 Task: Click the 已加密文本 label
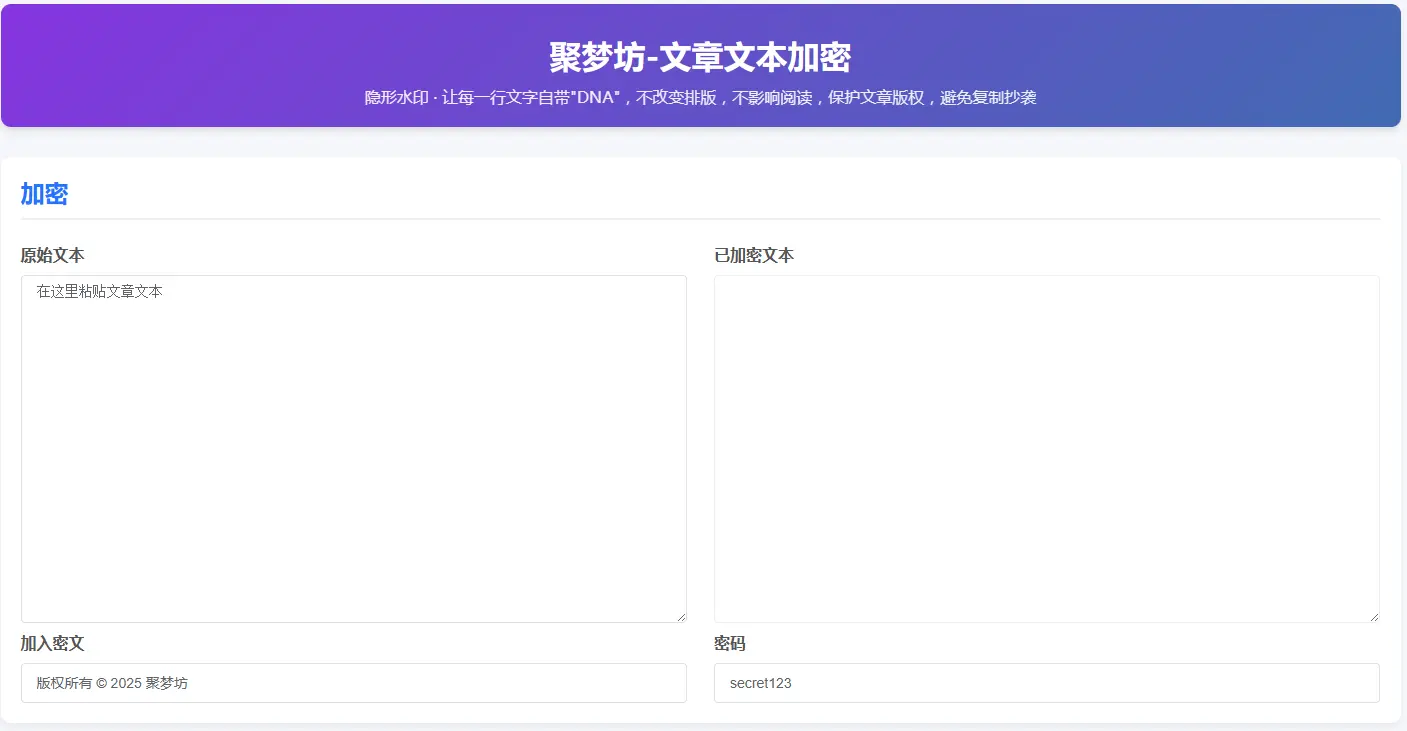coord(754,256)
